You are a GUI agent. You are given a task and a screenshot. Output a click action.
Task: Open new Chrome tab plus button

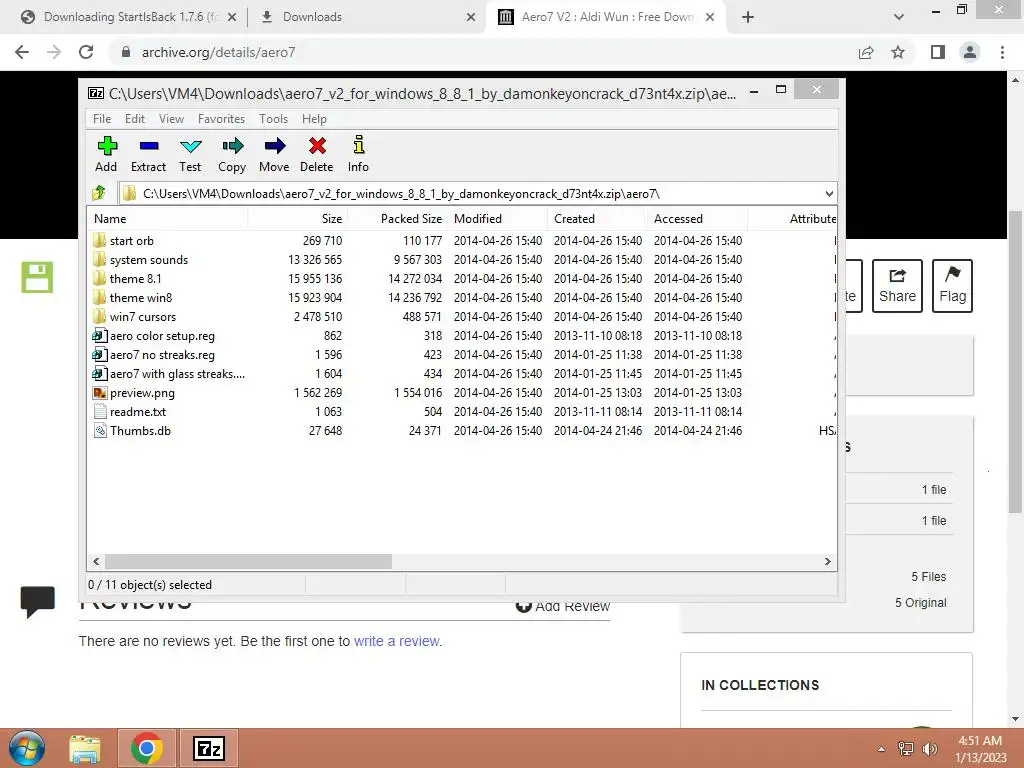748,17
